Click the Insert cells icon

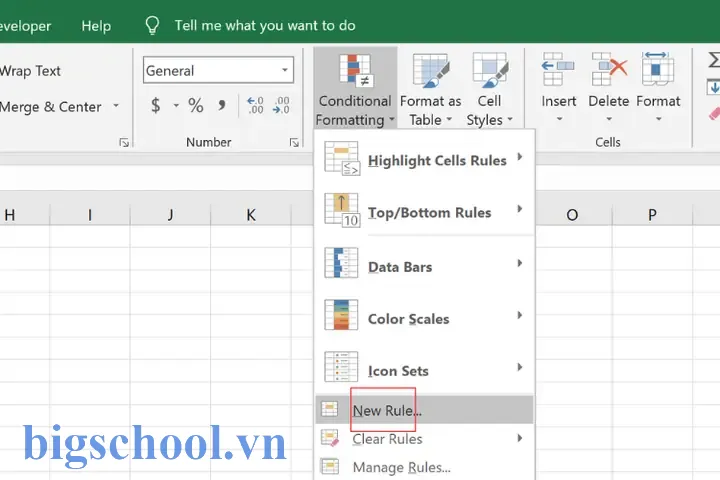pyautogui.click(x=558, y=69)
